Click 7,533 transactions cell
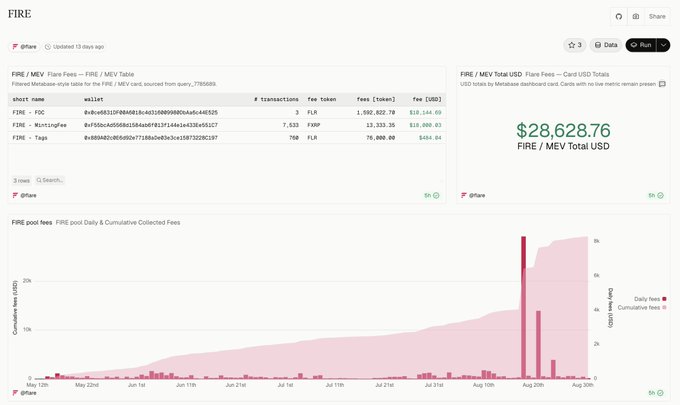680x405 pixels. (291, 125)
